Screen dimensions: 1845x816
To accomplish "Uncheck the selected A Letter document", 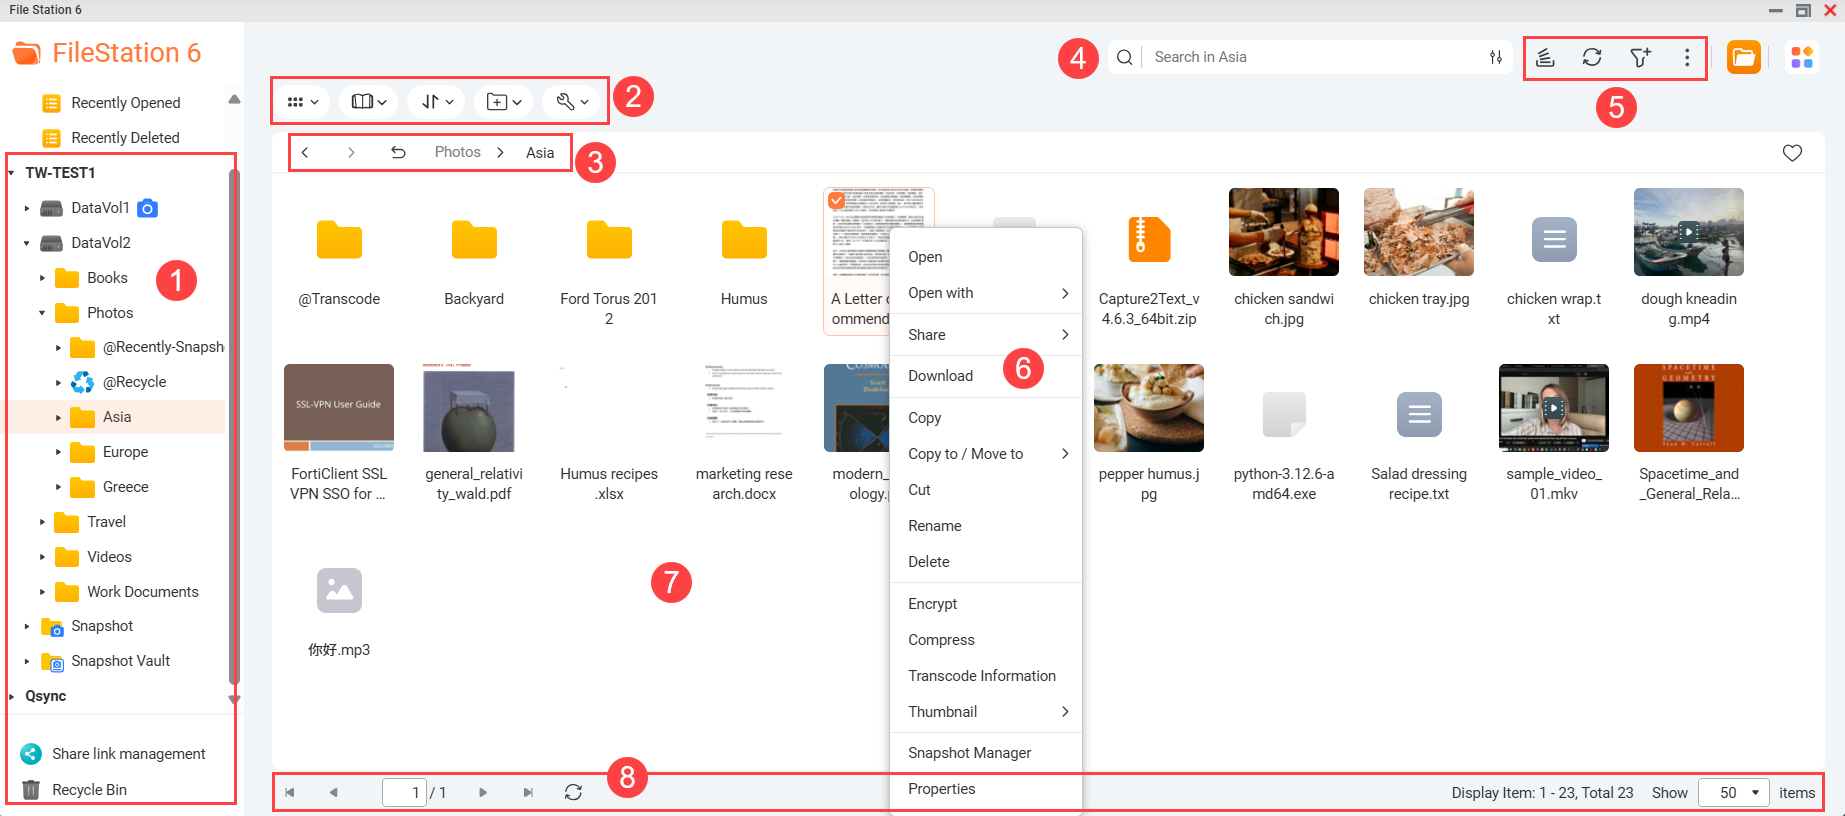I will tap(836, 200).
